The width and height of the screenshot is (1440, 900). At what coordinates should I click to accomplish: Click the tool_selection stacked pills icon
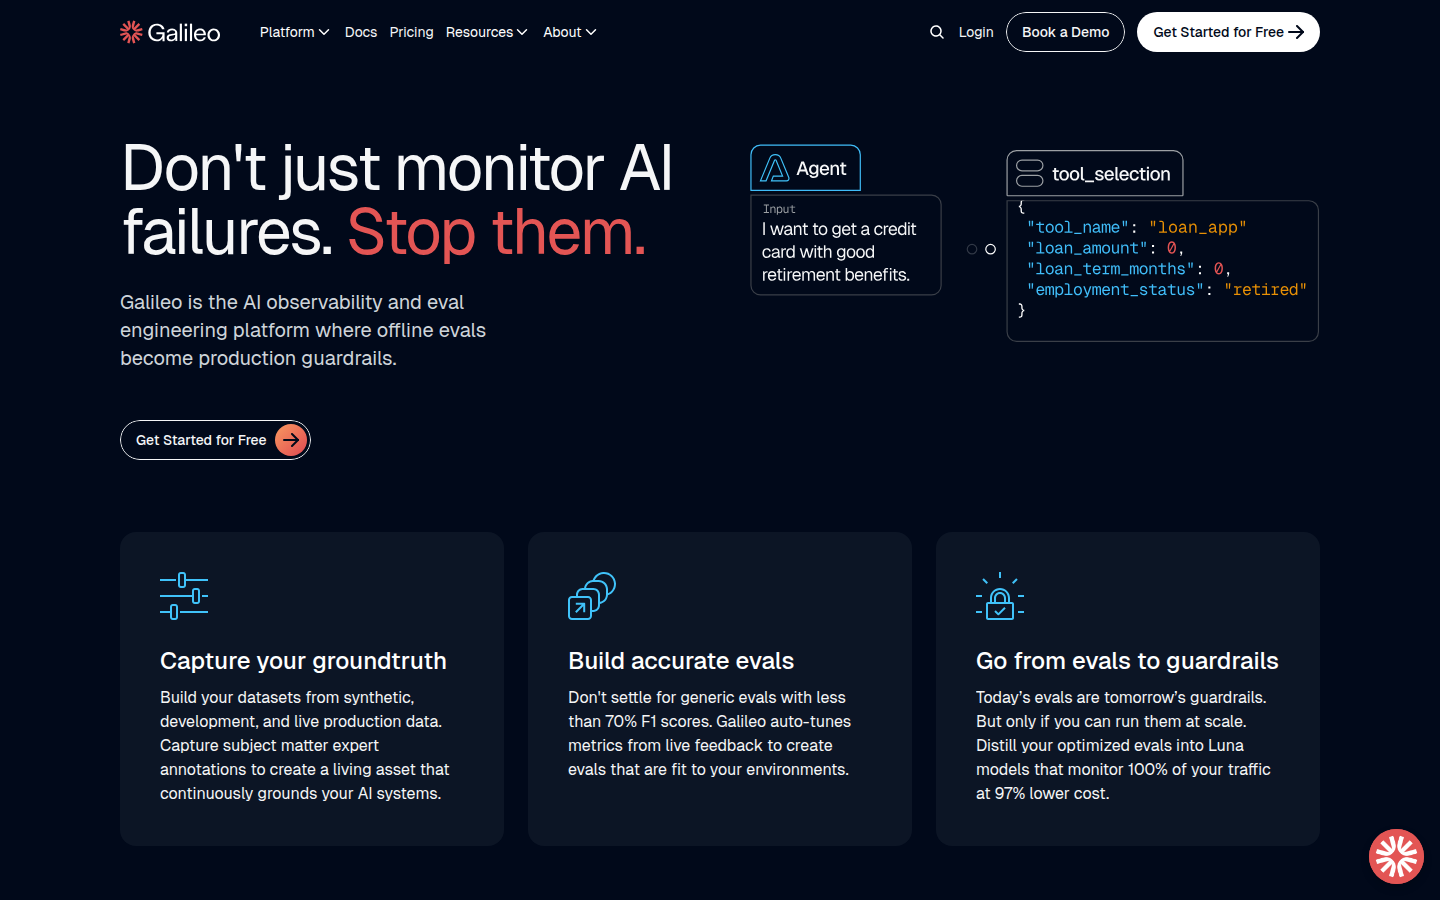[1029, 174]
